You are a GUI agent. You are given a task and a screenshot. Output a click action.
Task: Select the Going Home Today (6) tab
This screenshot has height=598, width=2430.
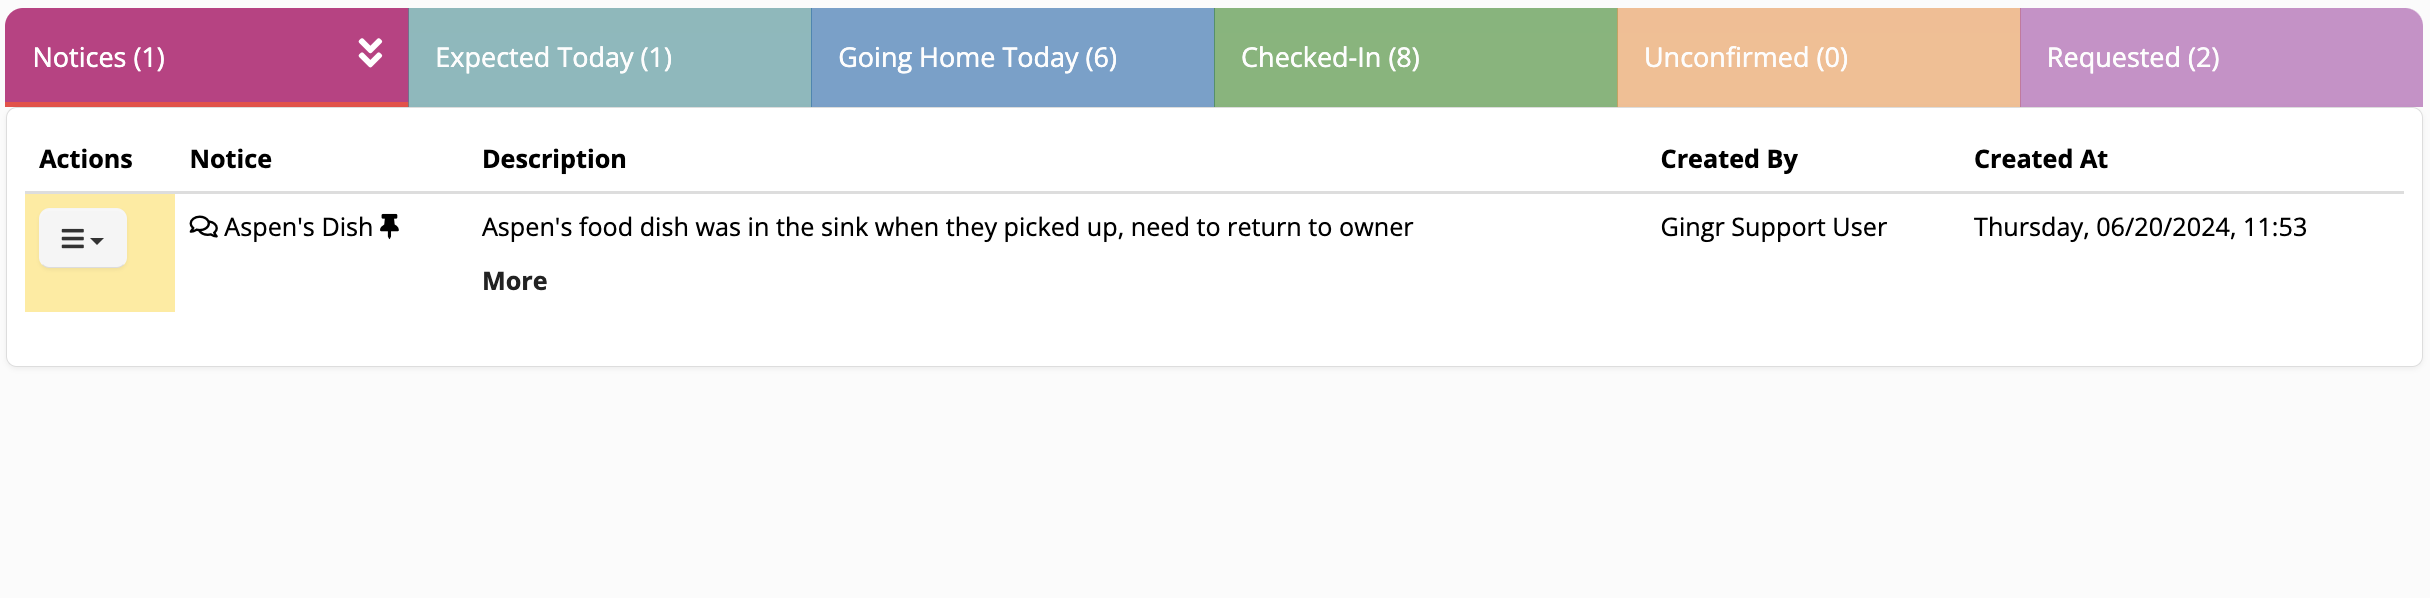[977, 58]
